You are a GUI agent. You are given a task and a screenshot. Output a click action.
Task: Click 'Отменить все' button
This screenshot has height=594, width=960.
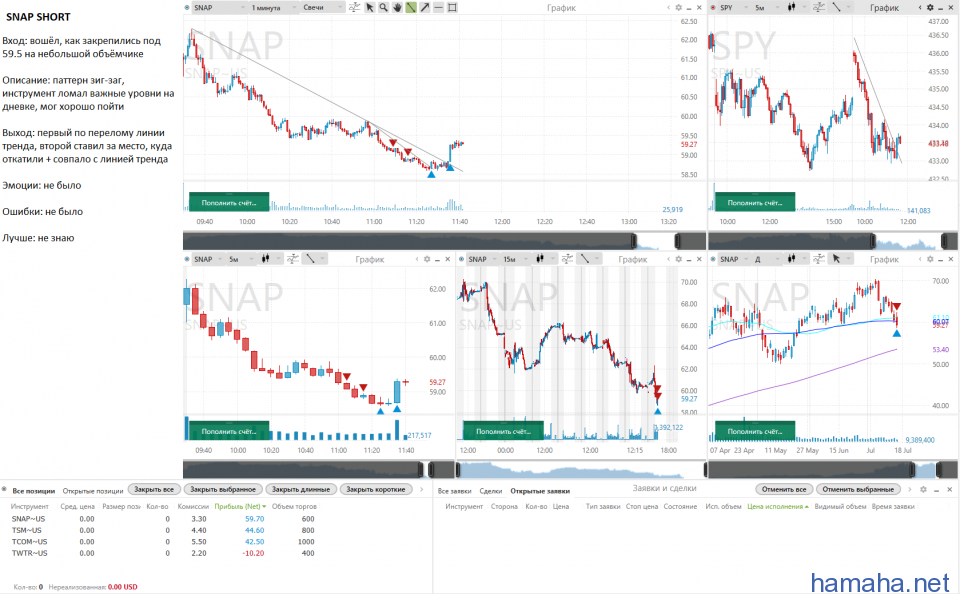pos(784,489)
